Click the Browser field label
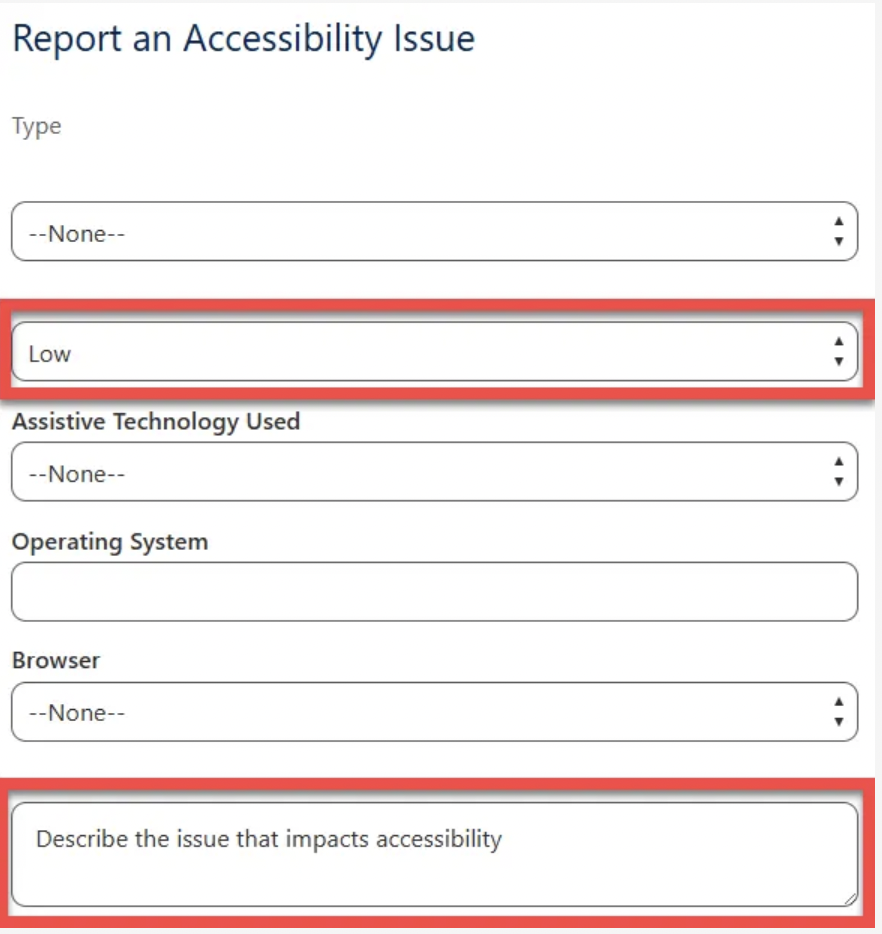 click(x=55, y=660)
